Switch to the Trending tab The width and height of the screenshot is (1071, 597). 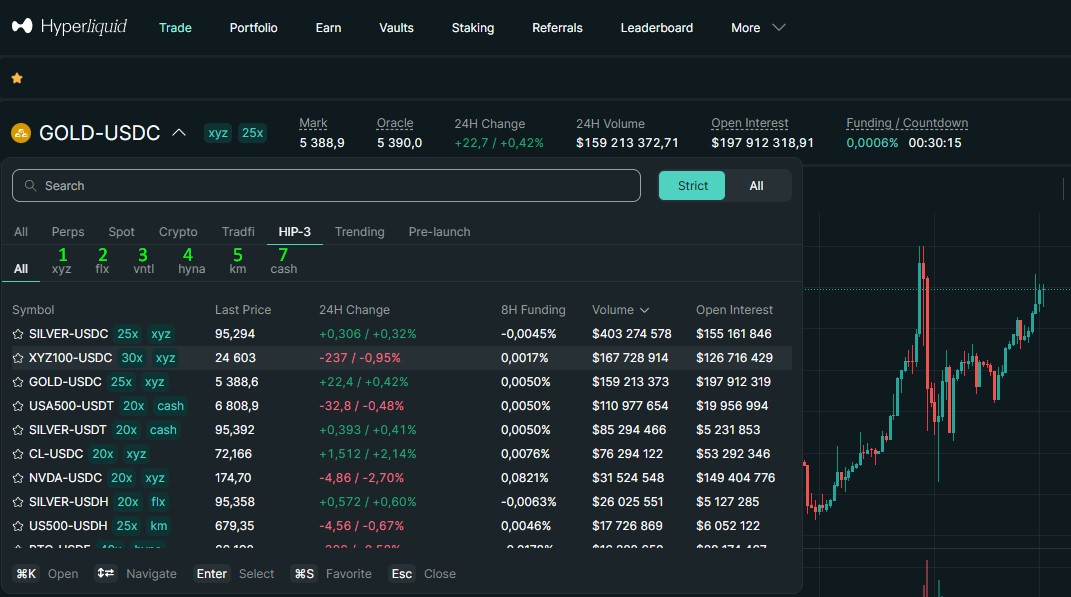coord(359,232)
